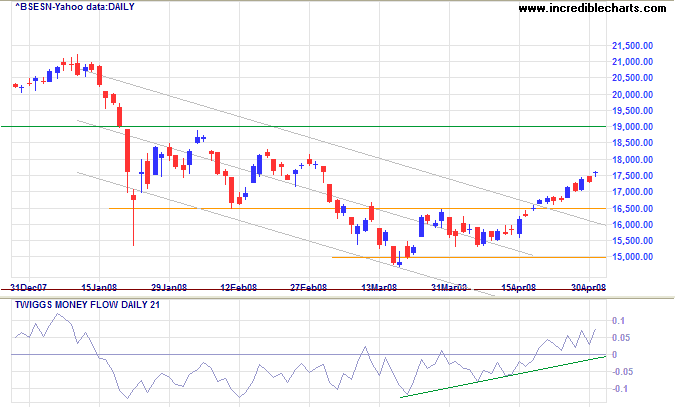
Task: Click the 19,000.00 price axis label
Action: [x=632, y=127]
